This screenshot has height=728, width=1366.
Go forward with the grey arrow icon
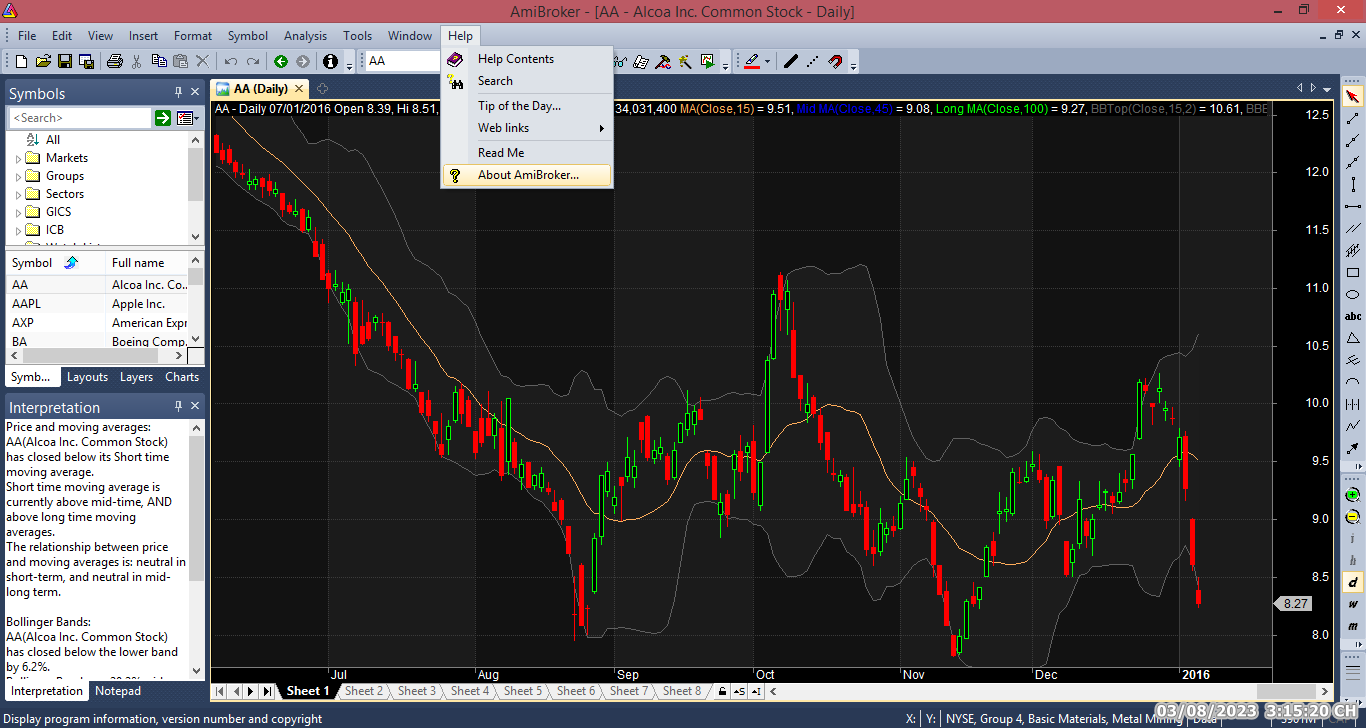pyautogui.click(x=303, y=61)
